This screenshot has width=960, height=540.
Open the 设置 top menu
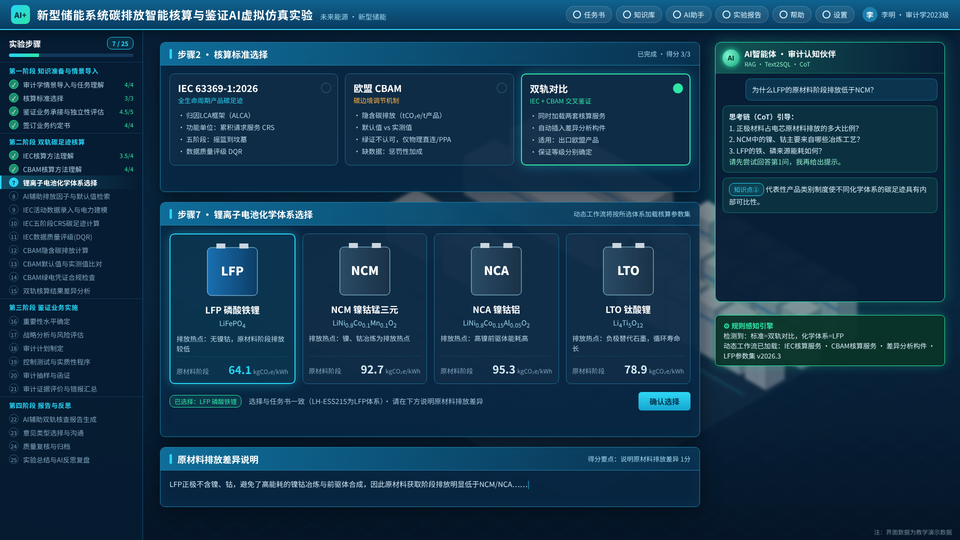834,15
